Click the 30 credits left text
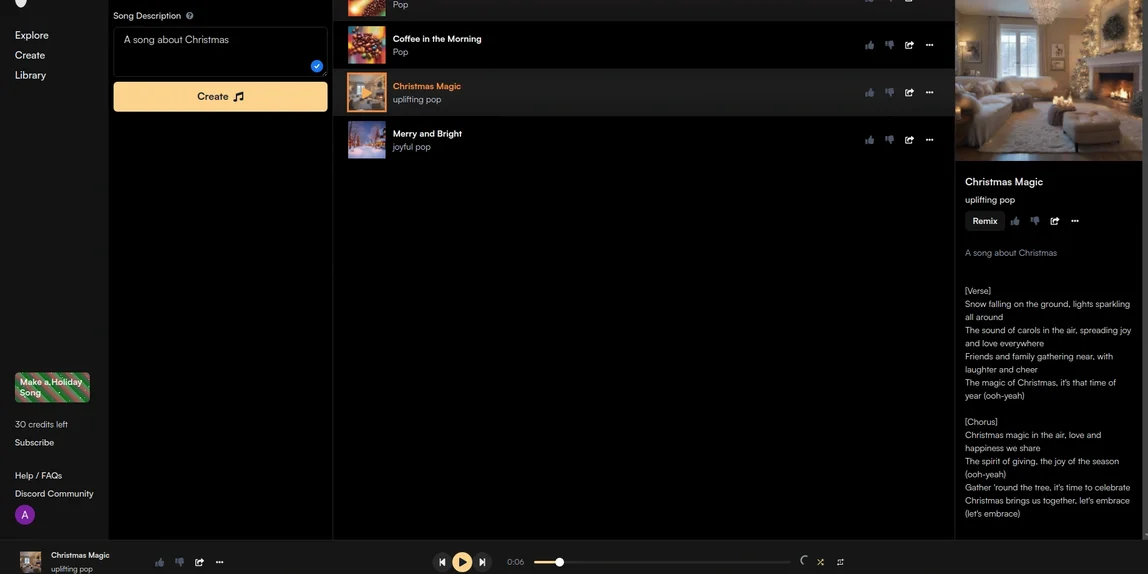The height and width of the screenshot is (574, 1148). click(x=41, y=425)
